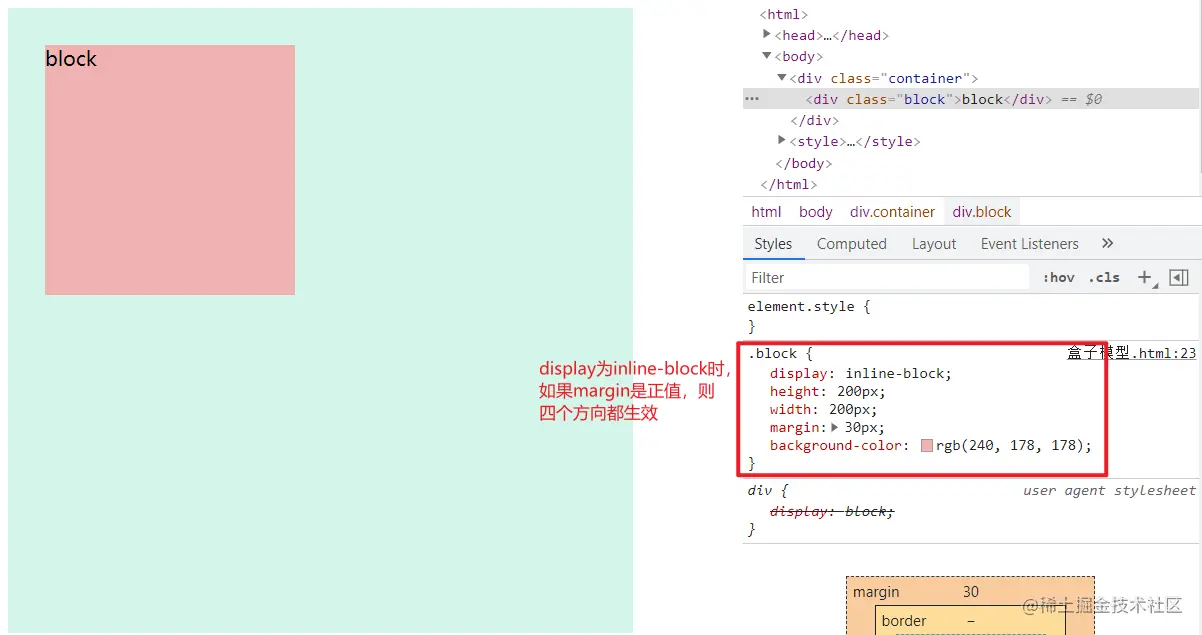Click the ellipsis actions icon on selected row
The image size is (1202, 635).
tap(752, 99)
